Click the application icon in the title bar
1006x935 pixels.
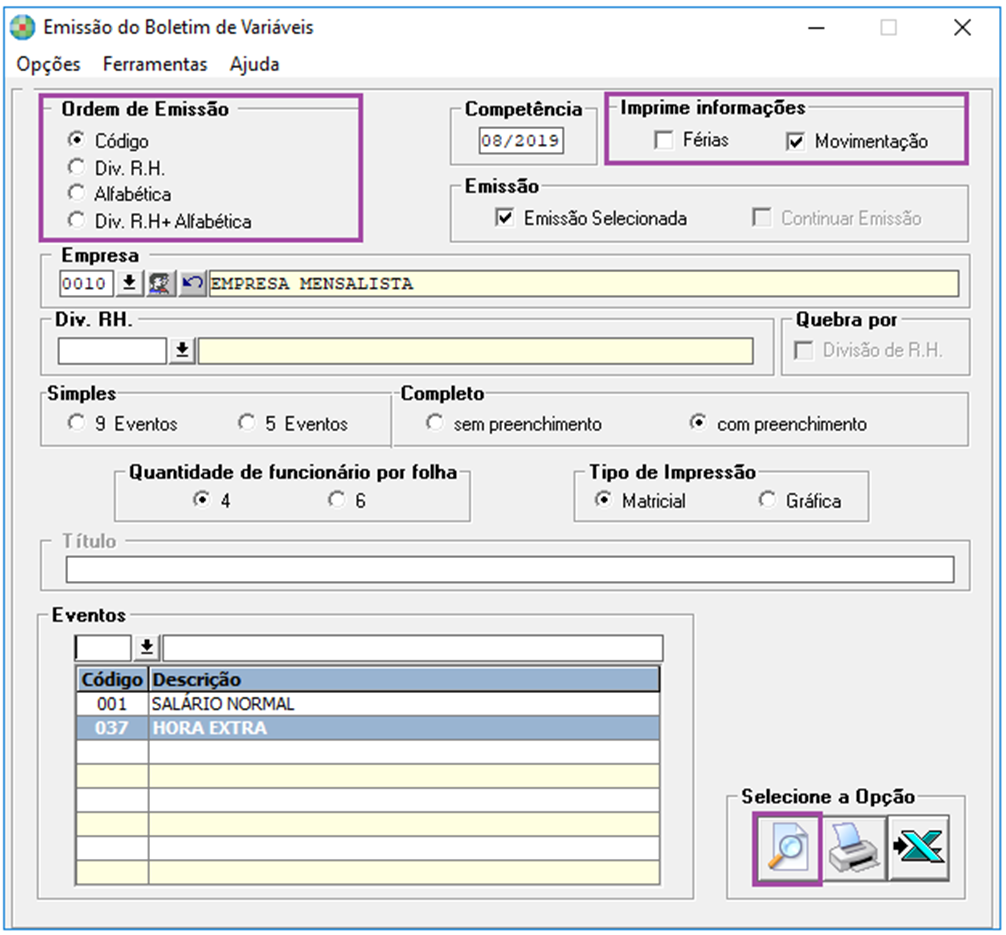click(x=22, y=28)
